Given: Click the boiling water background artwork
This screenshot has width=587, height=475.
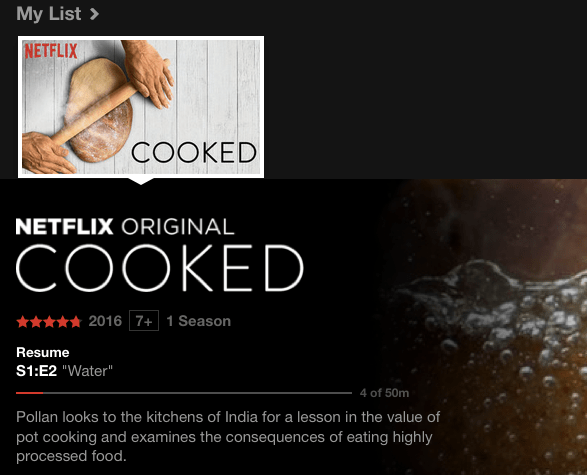Looking at the screenshot, I should click(x=487, y=326).
